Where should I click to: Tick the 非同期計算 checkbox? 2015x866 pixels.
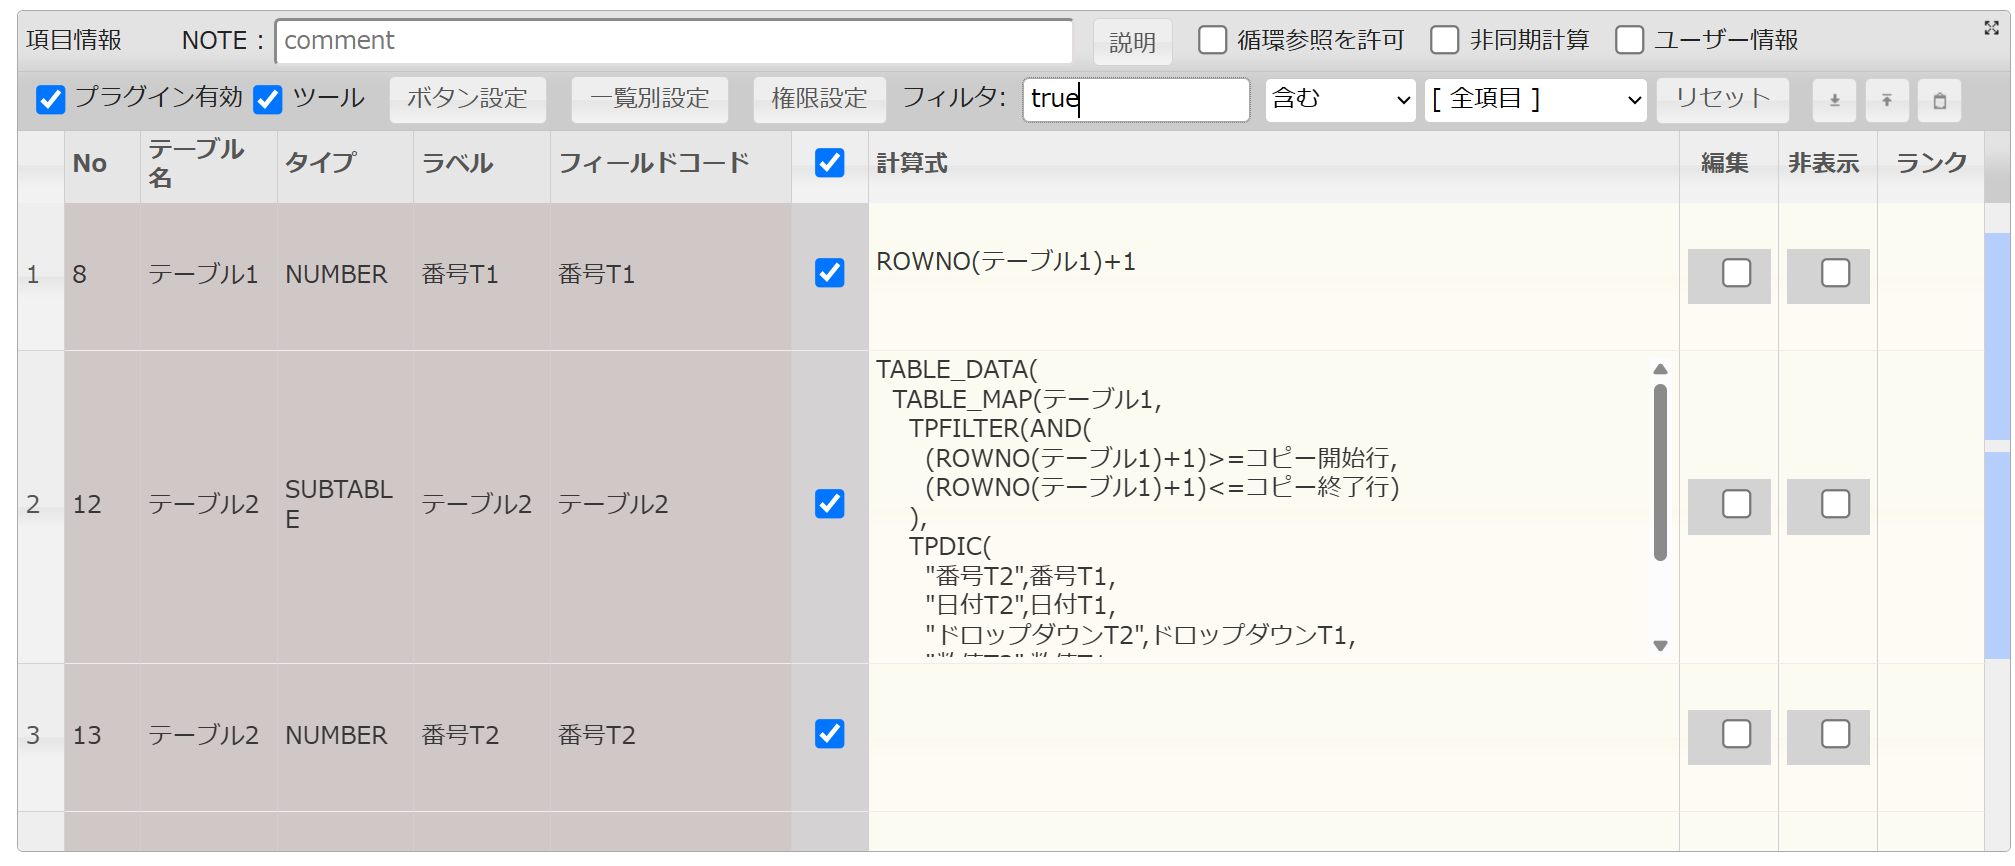pyautogui.click(x=1444, y=40)
